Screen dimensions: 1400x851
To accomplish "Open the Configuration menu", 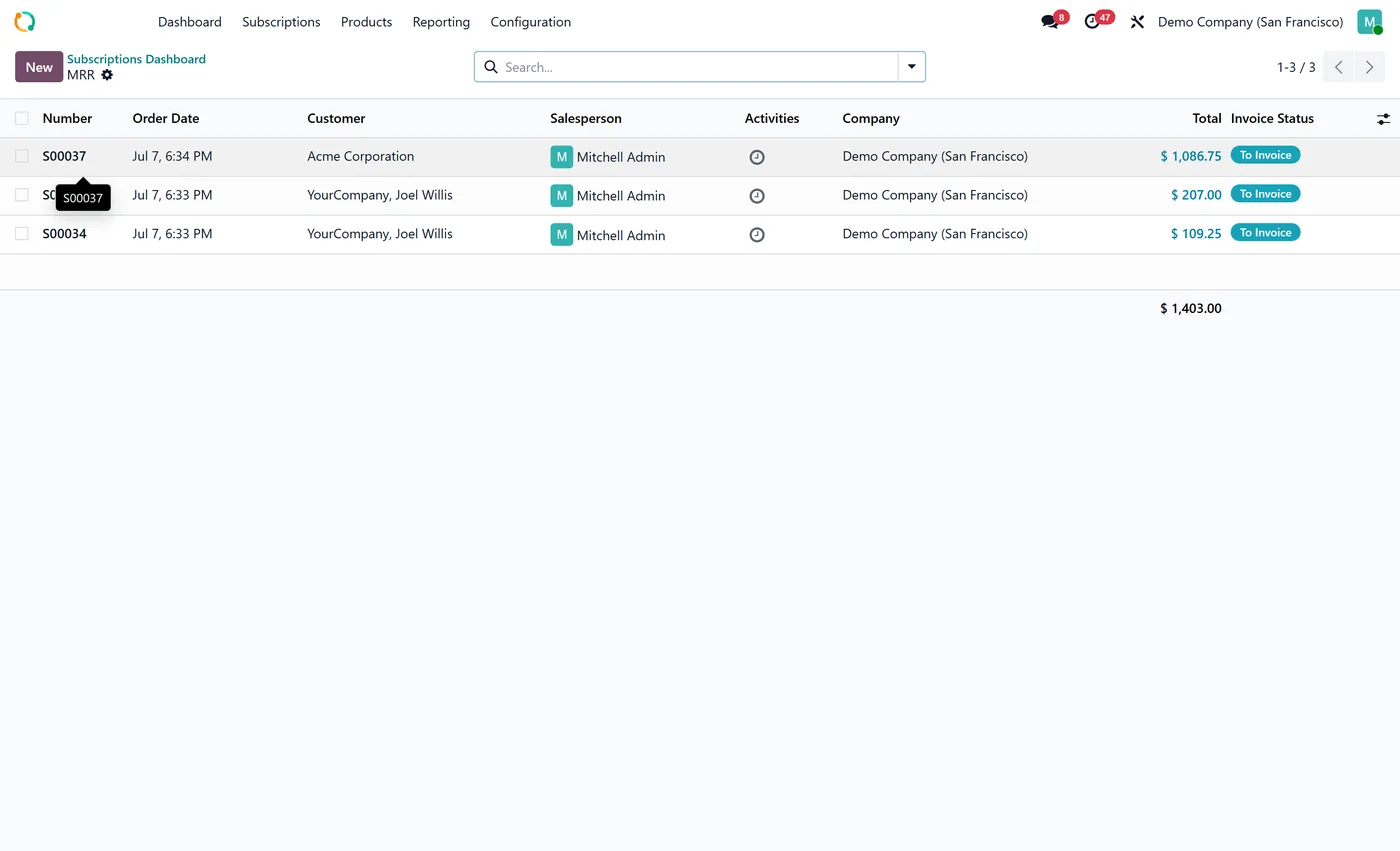I will (x=531, y=22).
